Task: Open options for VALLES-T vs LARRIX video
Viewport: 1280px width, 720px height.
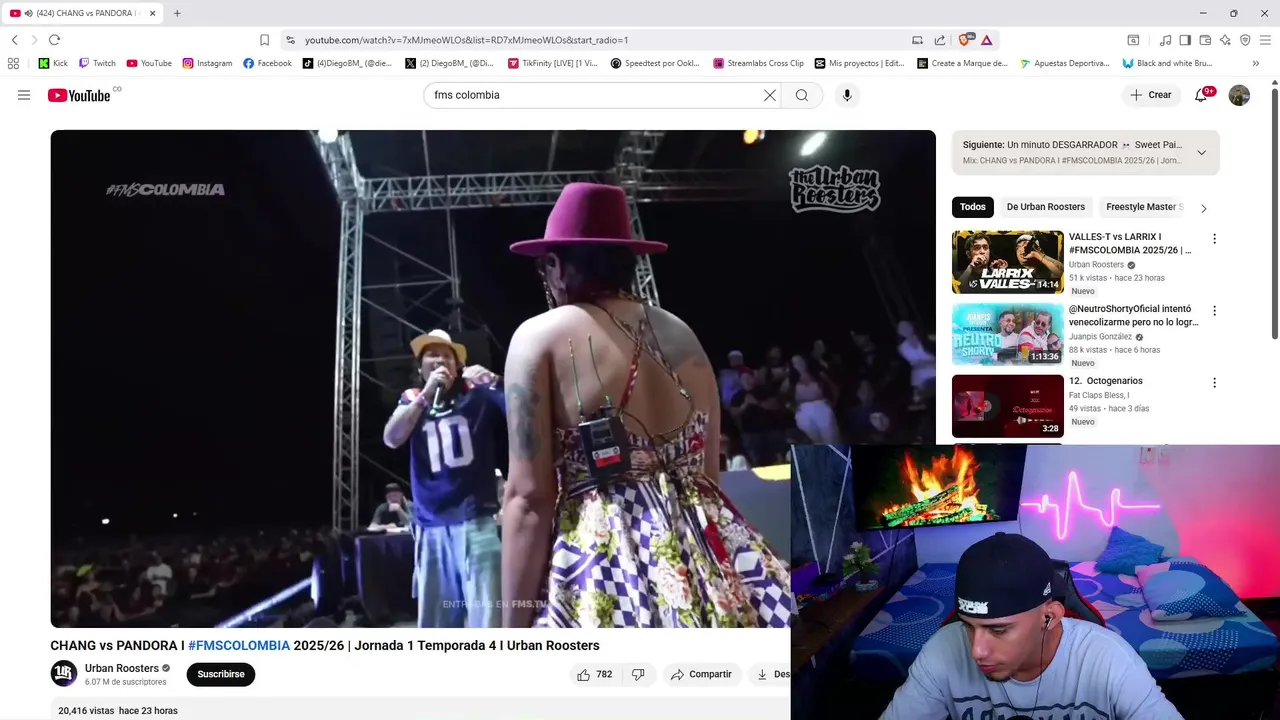Action: [x=1214, y=239]
